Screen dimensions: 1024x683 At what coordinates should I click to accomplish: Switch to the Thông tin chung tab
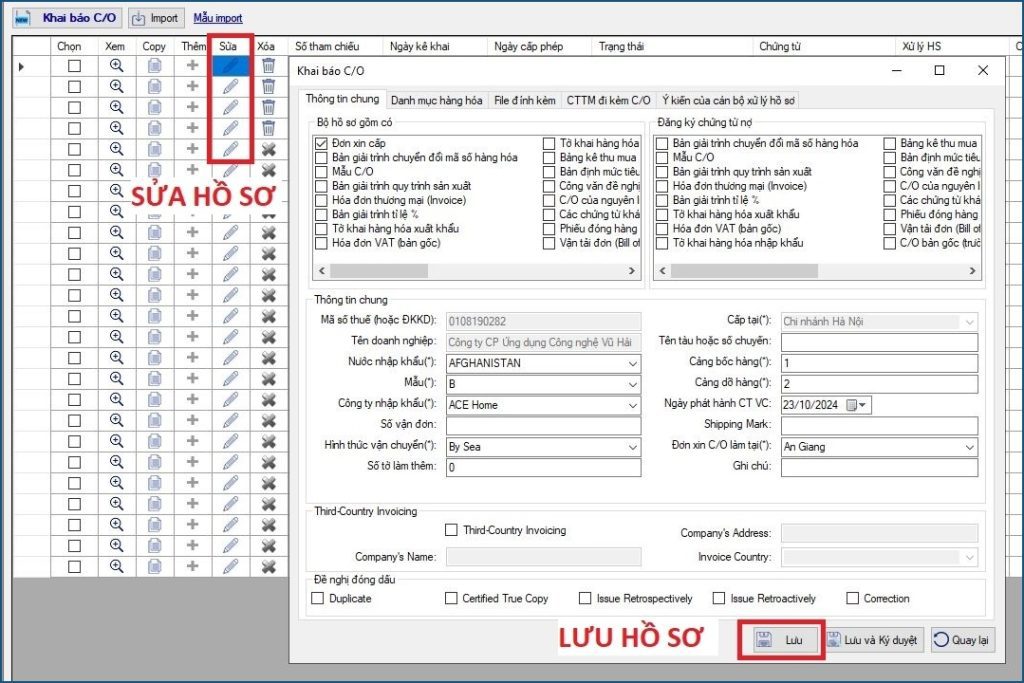click(343, 99)
